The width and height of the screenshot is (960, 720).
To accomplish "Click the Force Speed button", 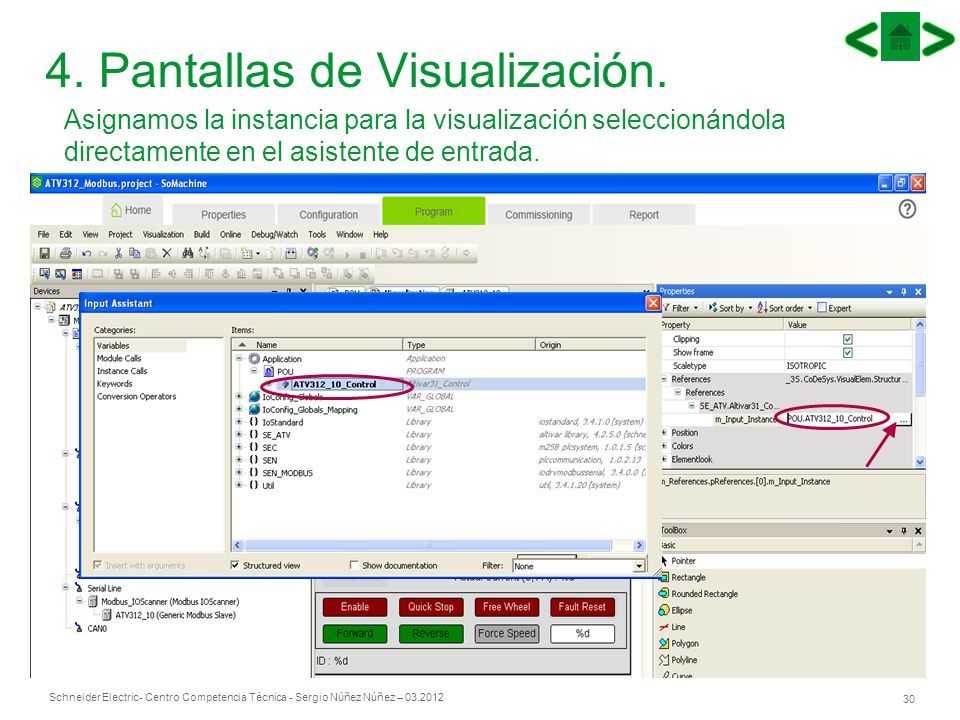I will [507, 633].
